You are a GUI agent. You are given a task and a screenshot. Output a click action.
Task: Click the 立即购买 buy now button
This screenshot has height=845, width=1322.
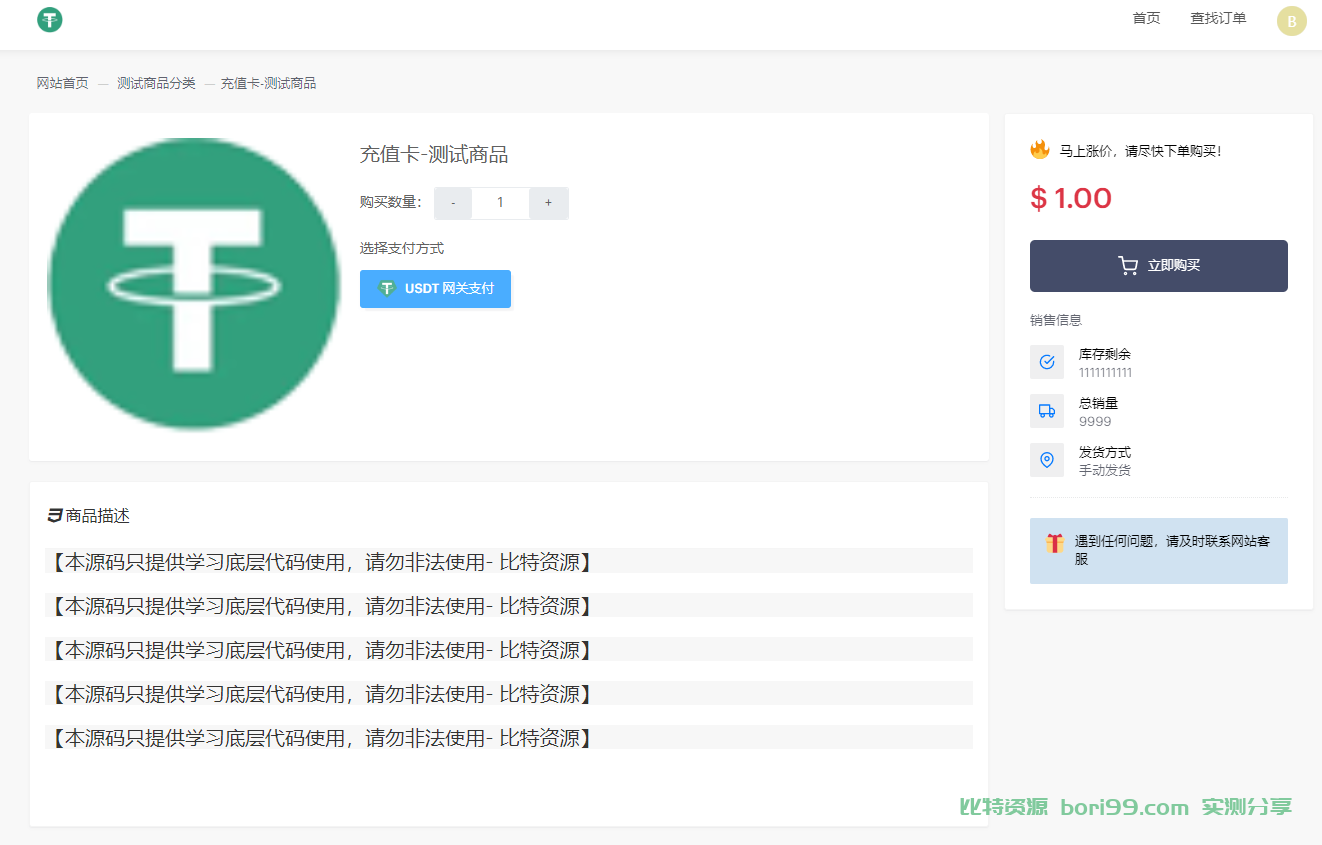coord(1159,266)
